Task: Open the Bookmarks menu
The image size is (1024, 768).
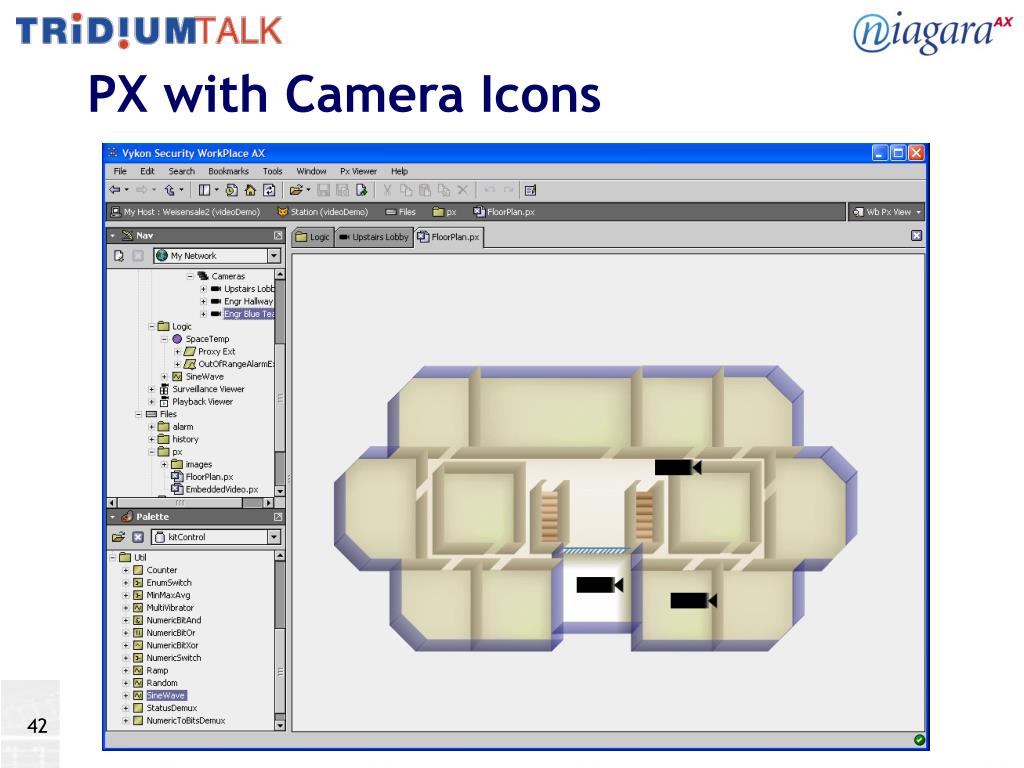Action: coord(228,171)
